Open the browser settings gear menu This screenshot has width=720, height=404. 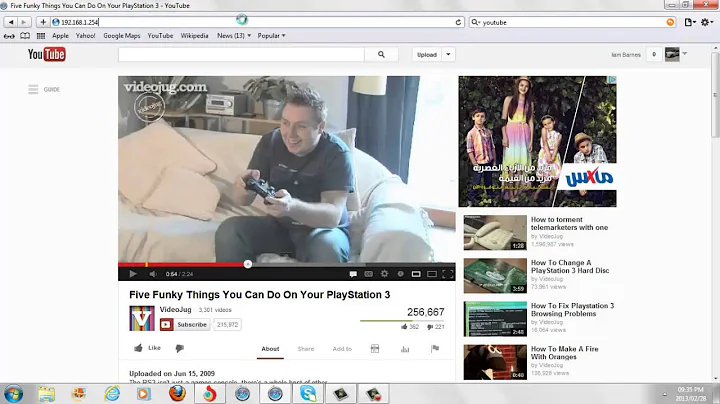(x=707, y=22)
